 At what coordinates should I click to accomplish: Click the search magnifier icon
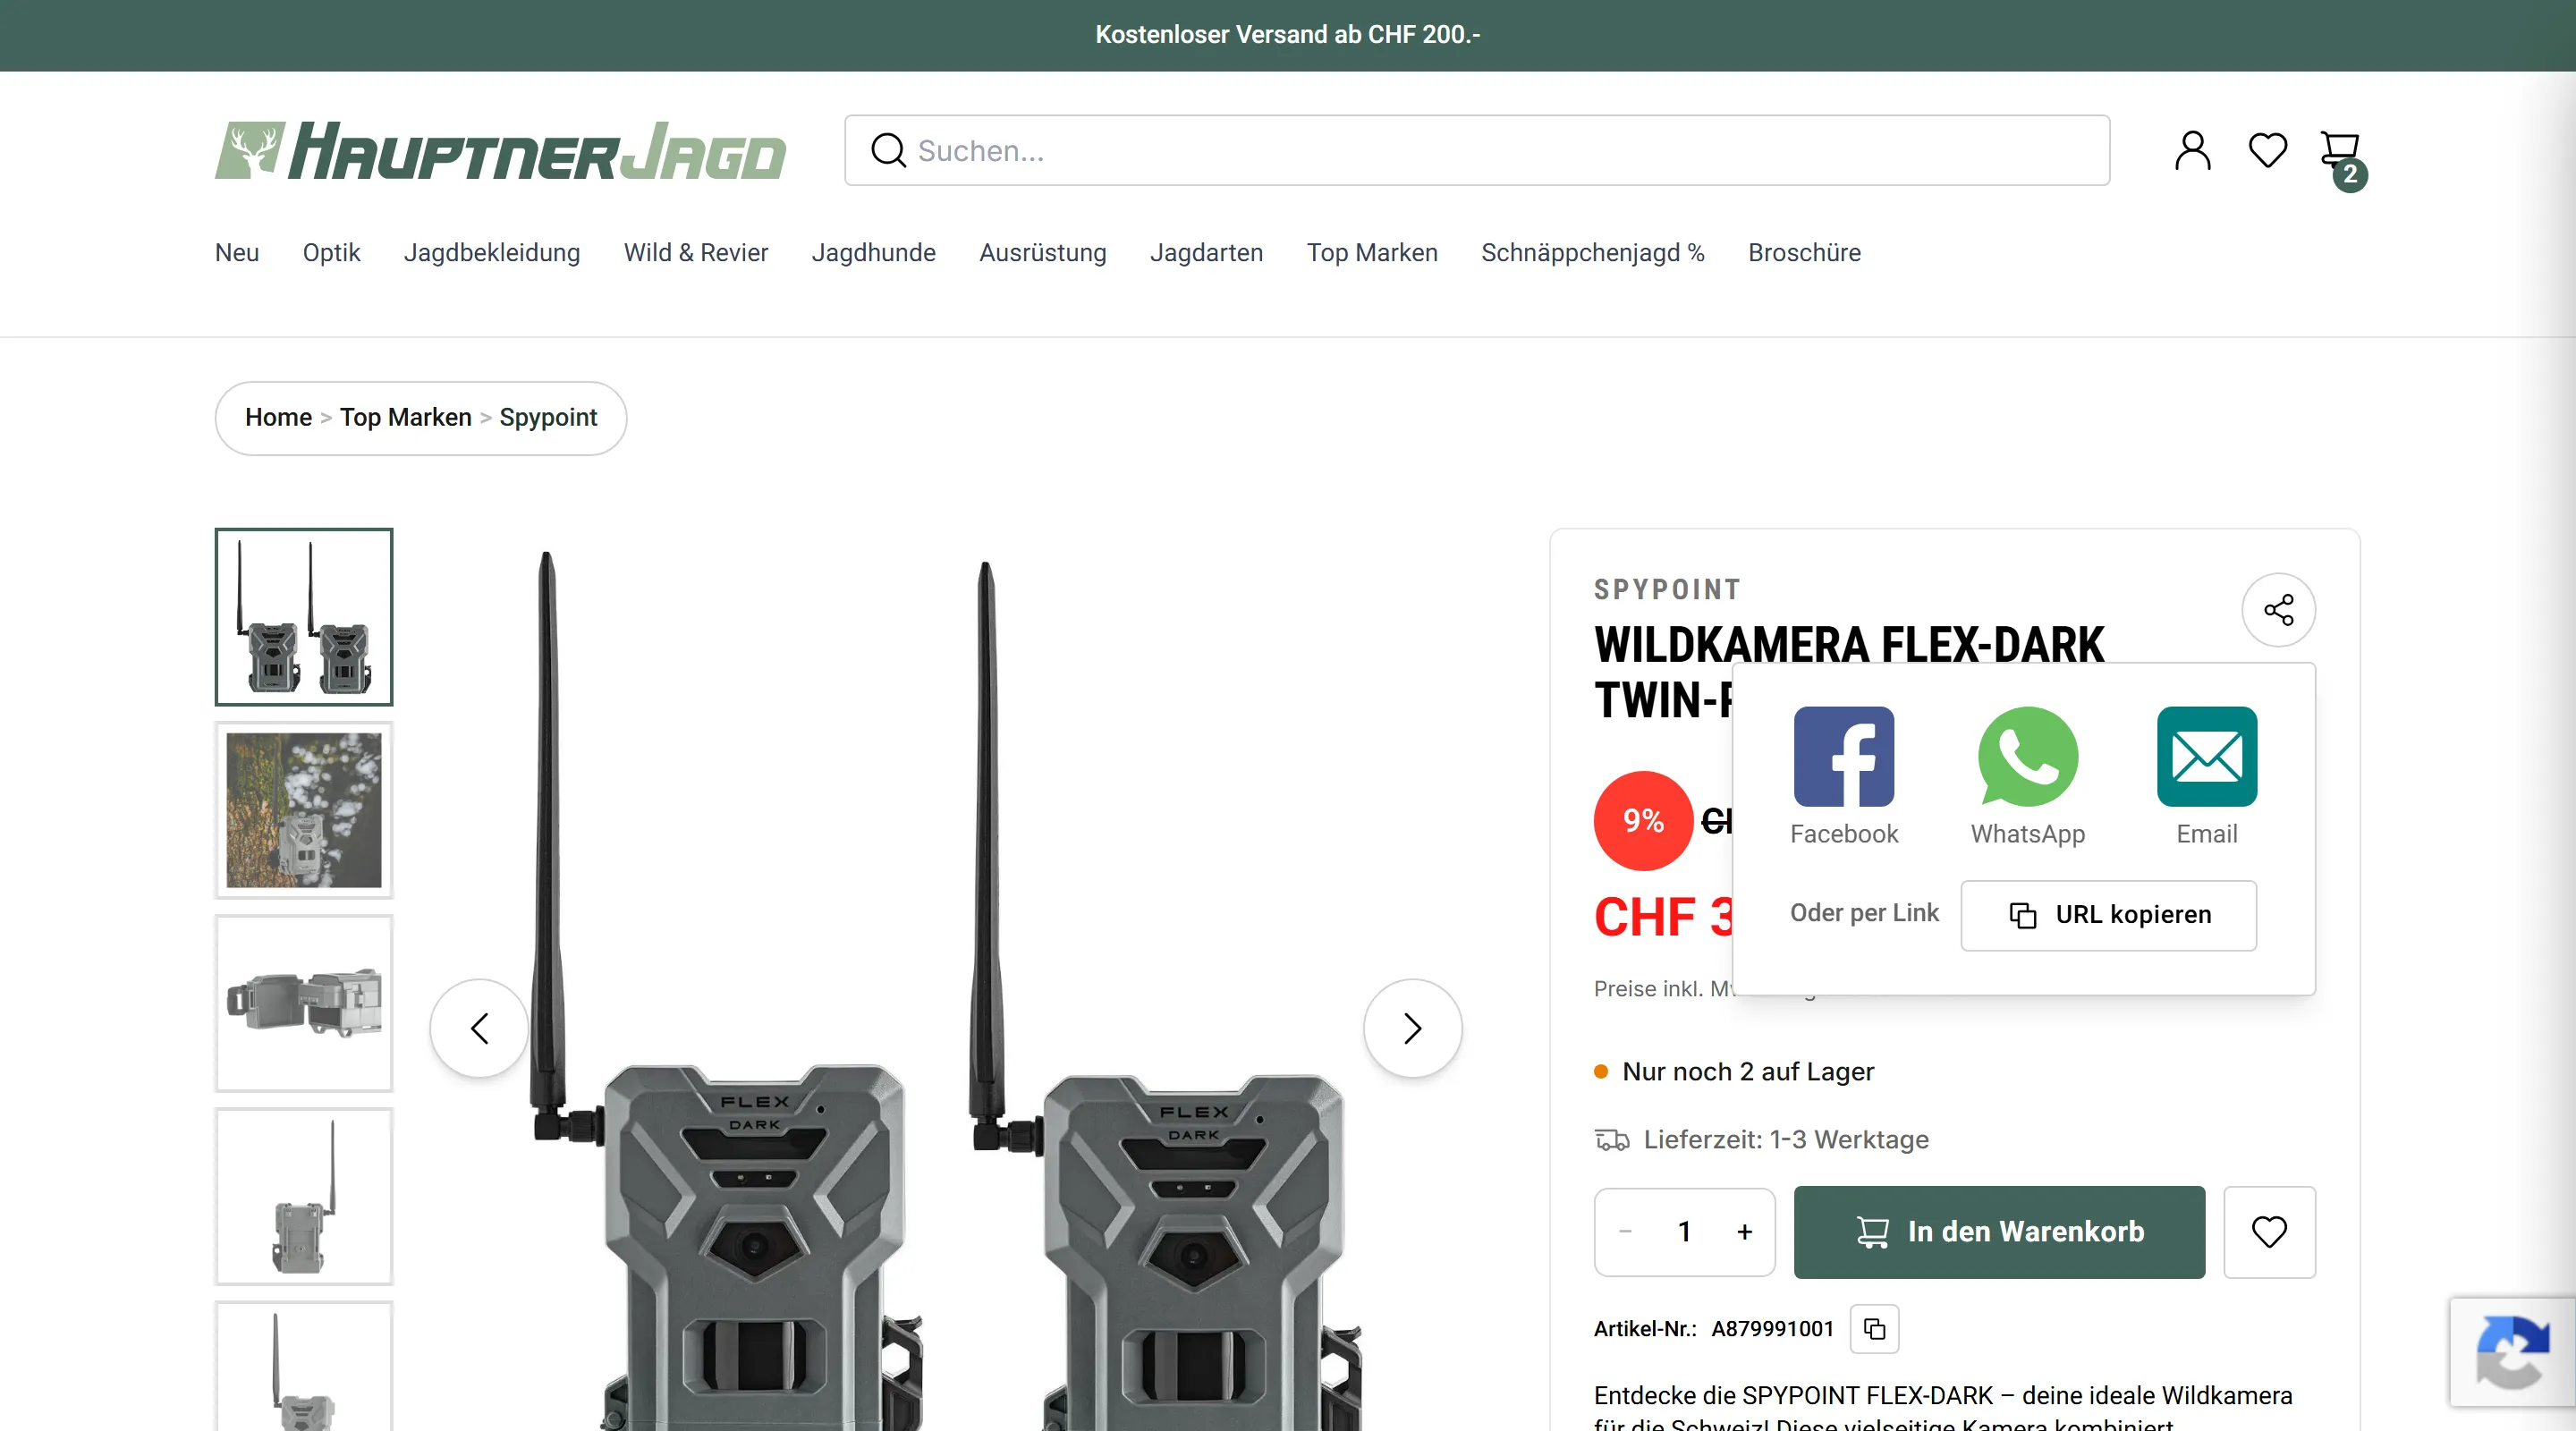pos(888,151)
